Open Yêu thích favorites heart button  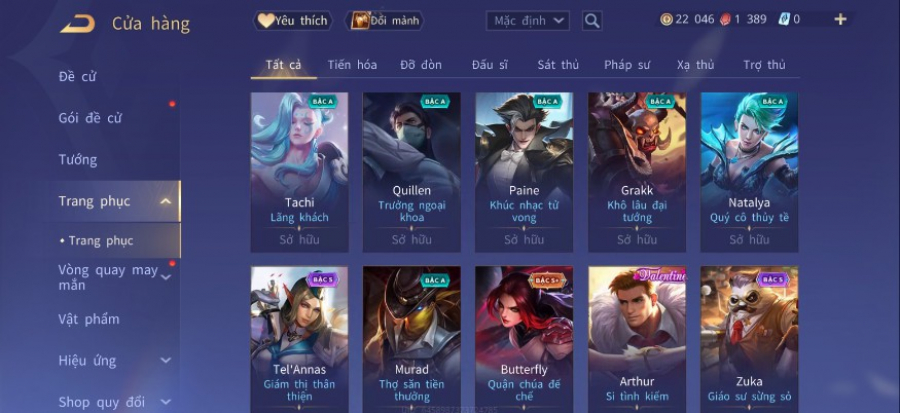point(293,21)
